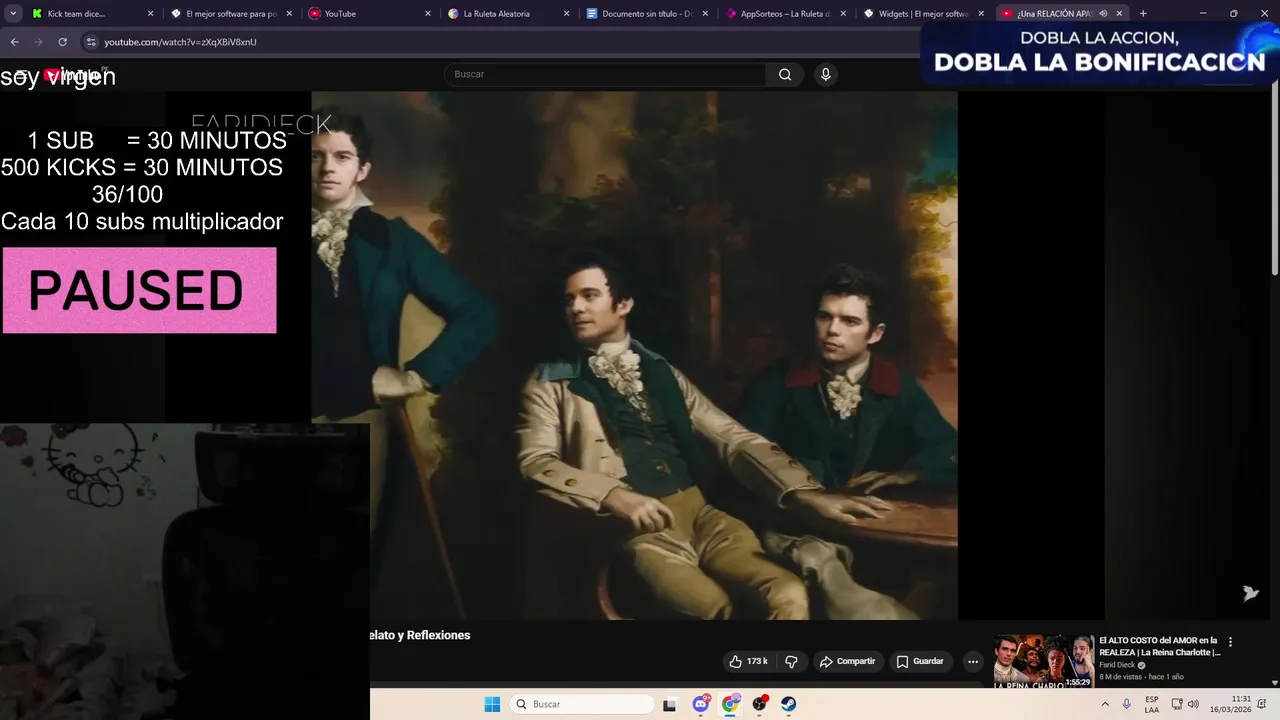Image resolution: width=1280 pixels, height=720 pixels.
Task: Open Google Chrome taskbar icon
Action: click(730, 704)
